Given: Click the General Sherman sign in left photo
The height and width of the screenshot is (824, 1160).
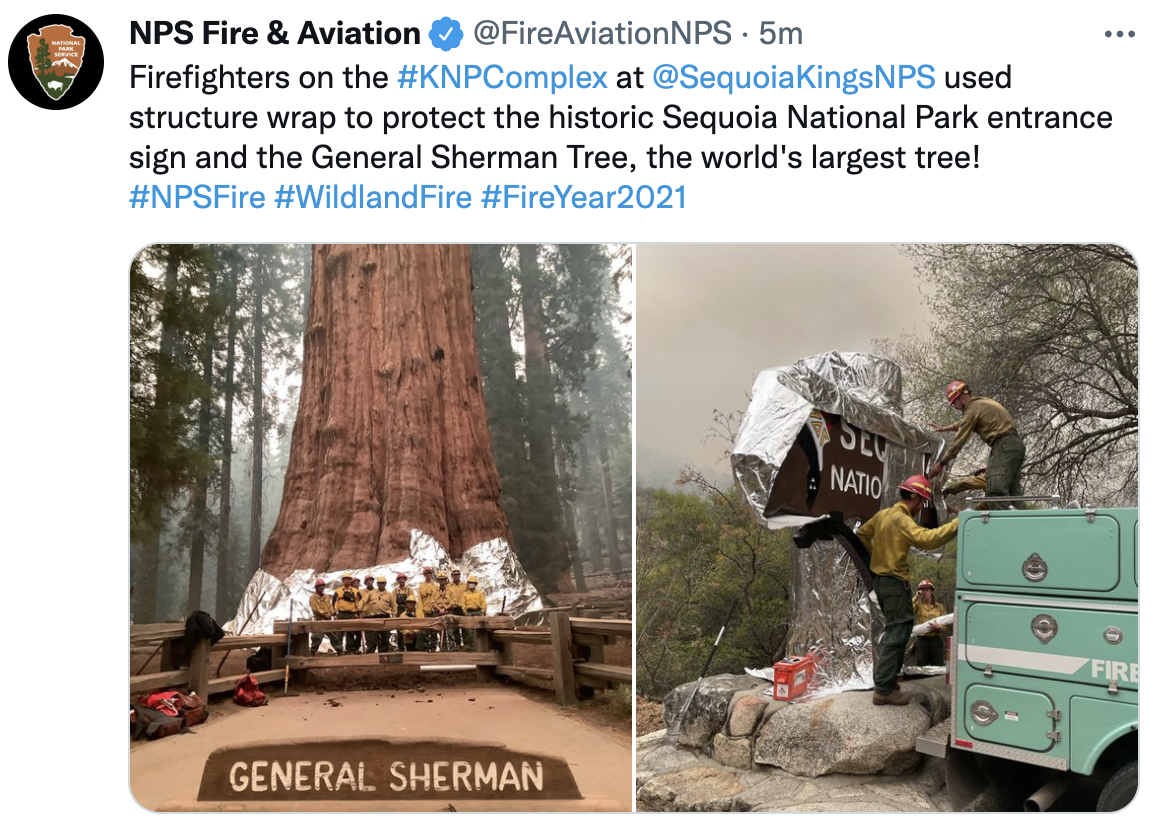Looking at the screenshot, I should point(385,775).
